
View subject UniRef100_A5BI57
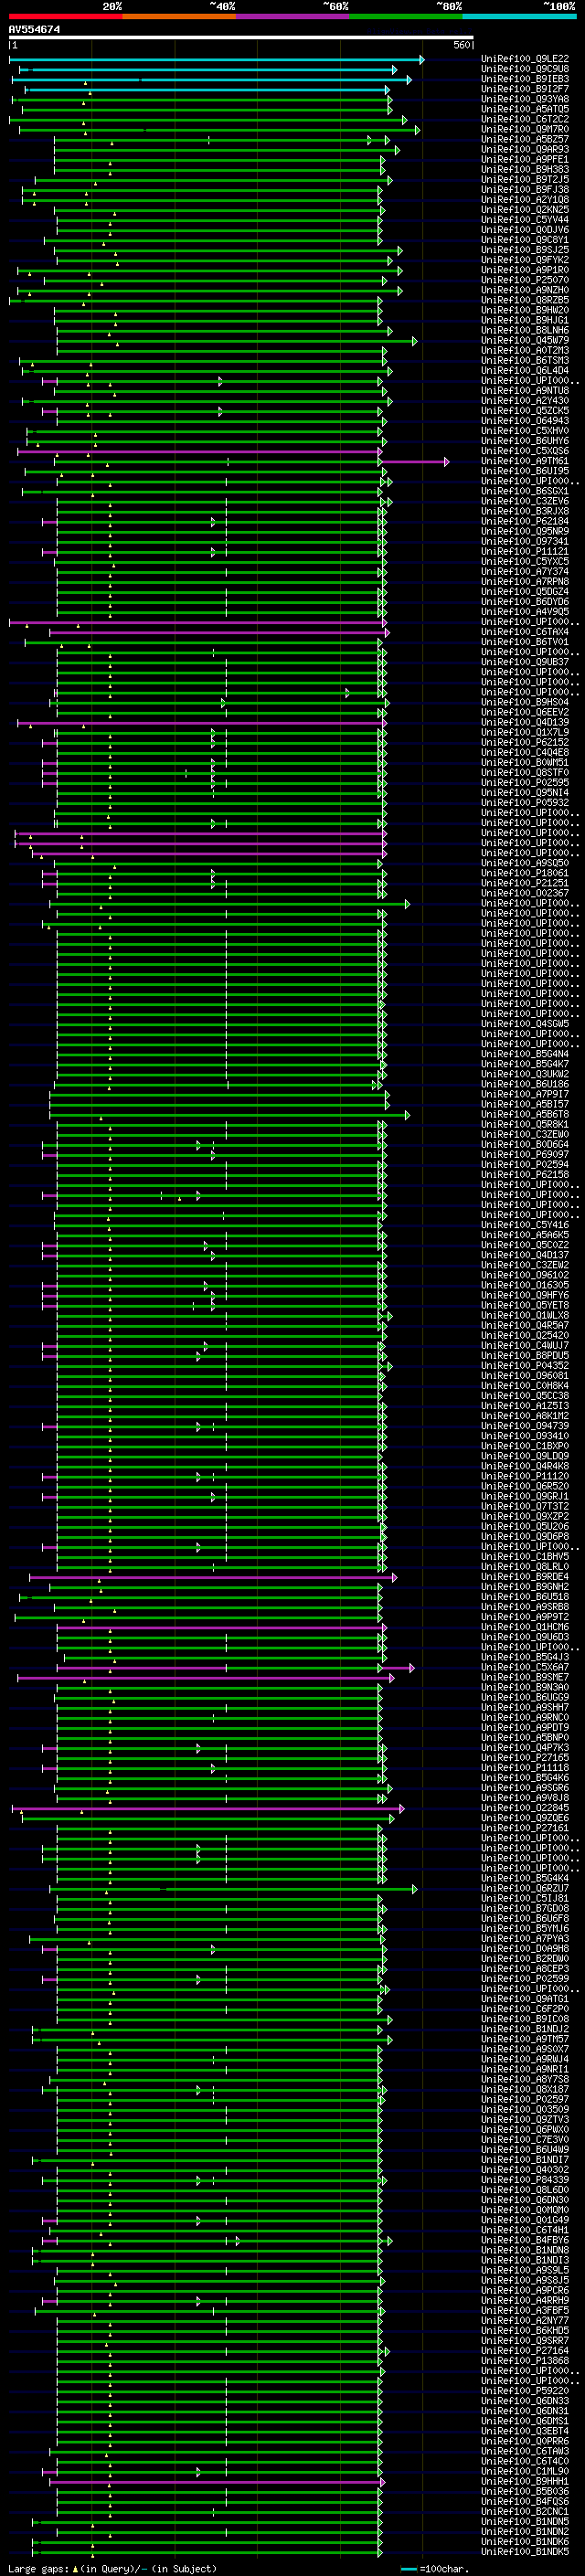click(x=525, y=1104)
